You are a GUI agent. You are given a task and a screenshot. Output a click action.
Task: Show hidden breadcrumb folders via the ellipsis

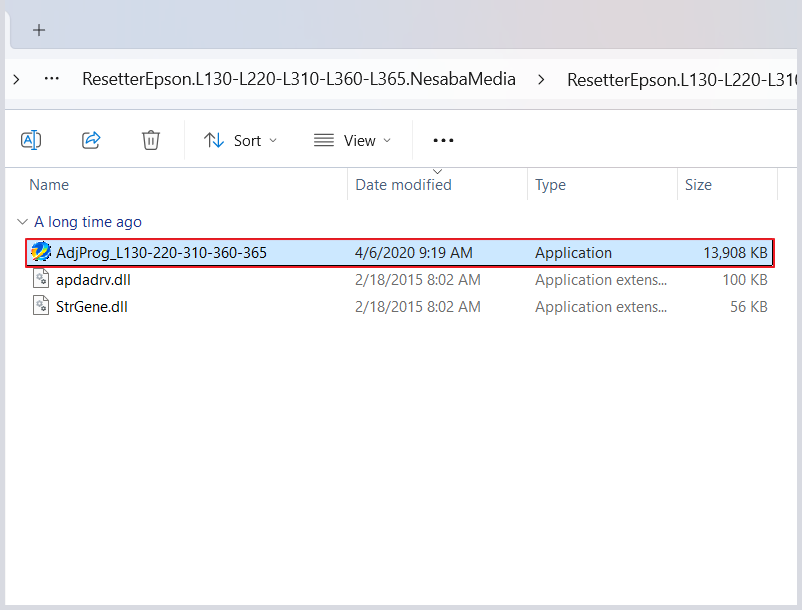point(52,79)
